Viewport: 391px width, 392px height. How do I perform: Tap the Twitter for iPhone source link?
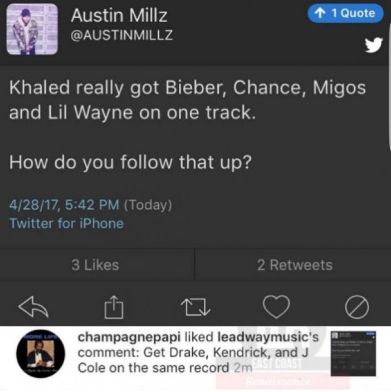point(66,223)
